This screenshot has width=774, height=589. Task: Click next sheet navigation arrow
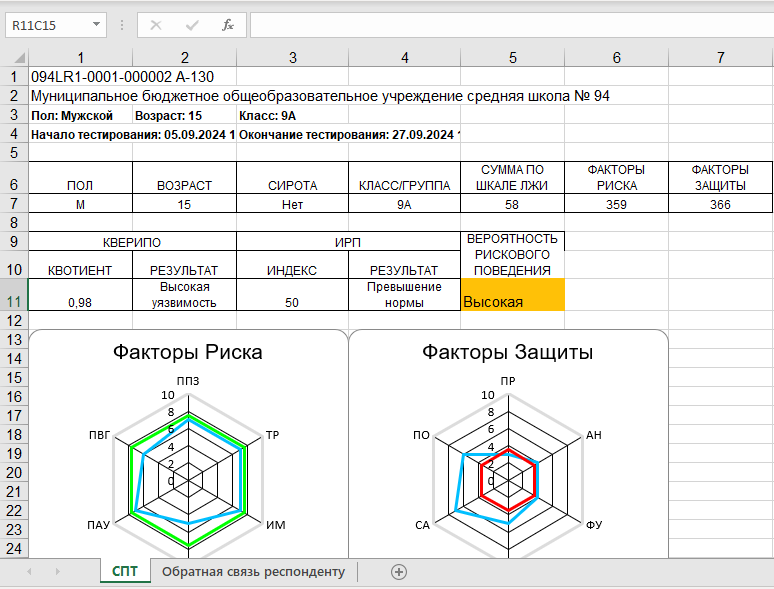[57, 572]
